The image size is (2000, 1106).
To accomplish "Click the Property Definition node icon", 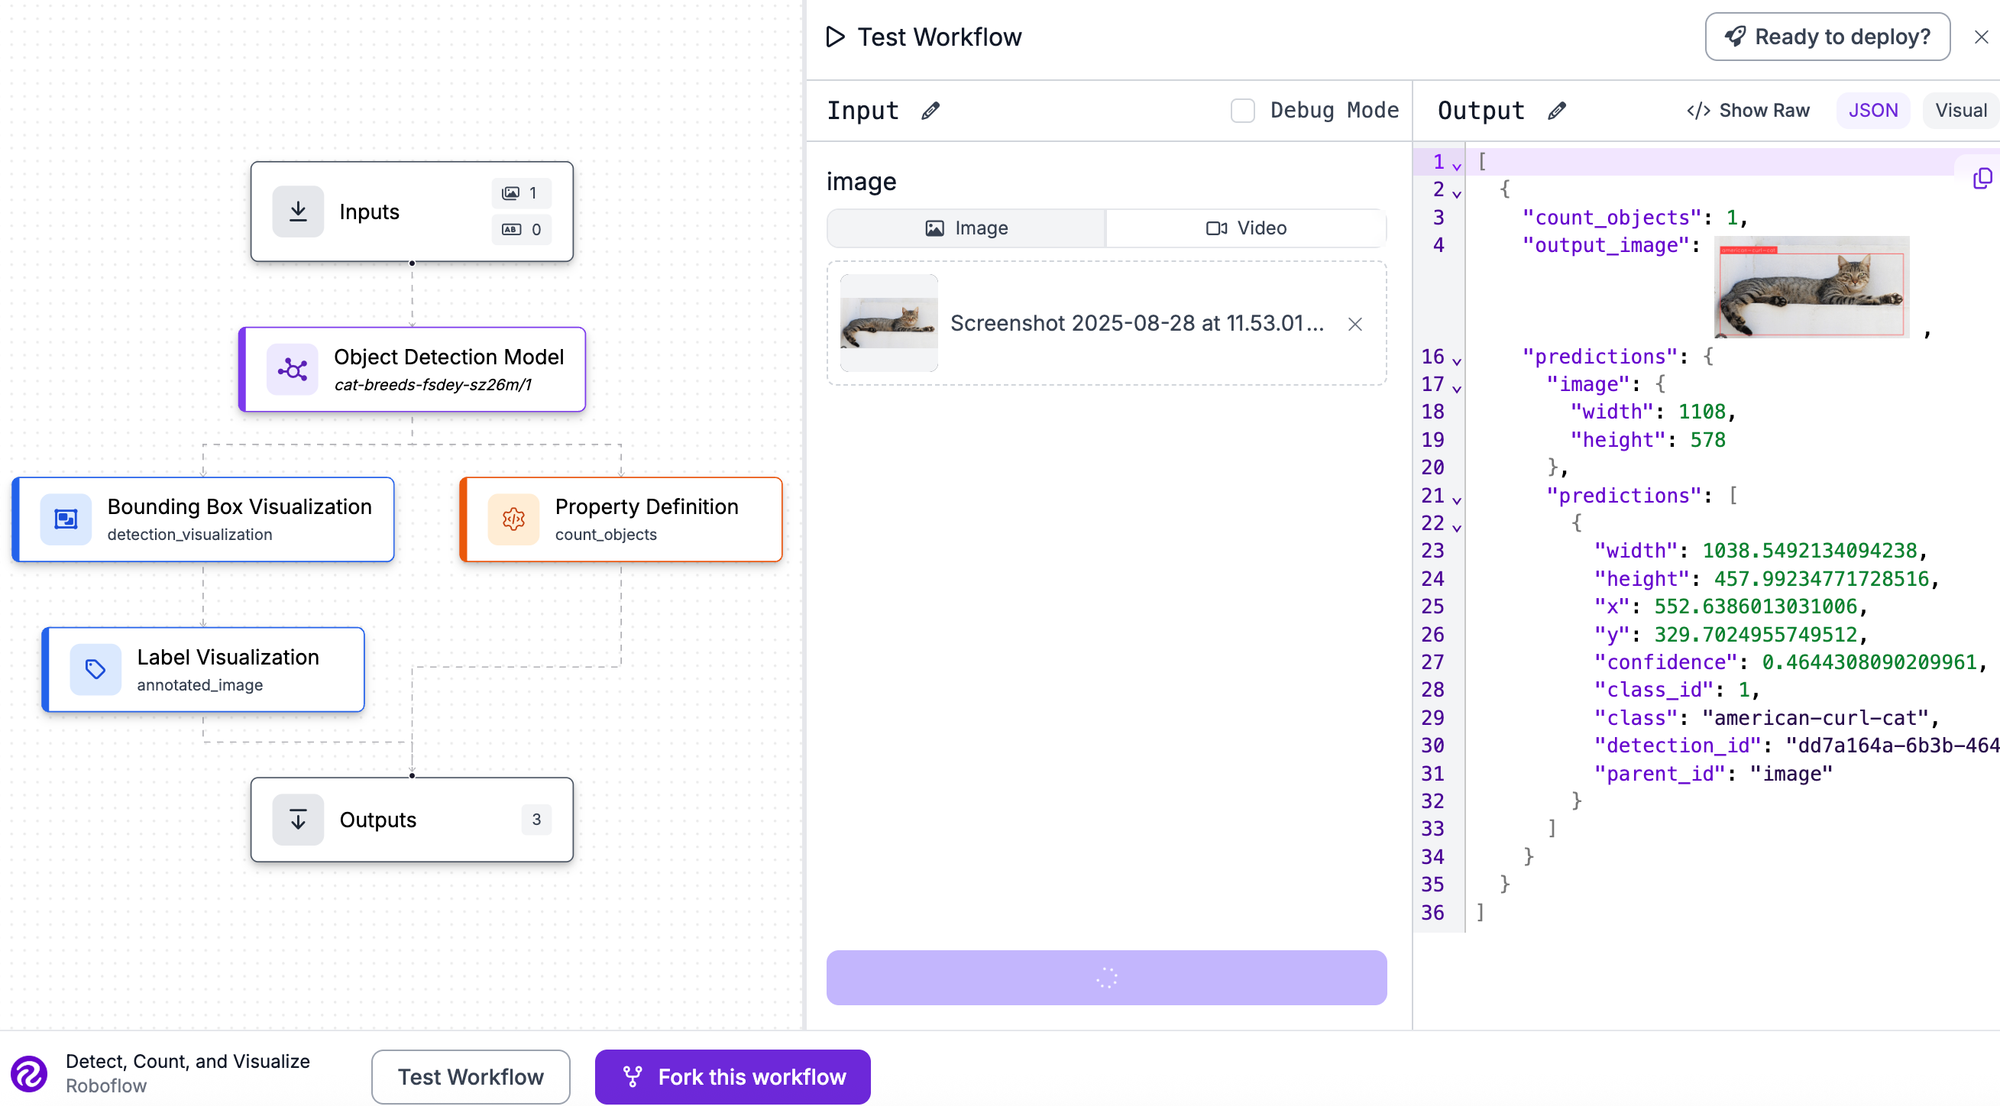I will 514,519.
